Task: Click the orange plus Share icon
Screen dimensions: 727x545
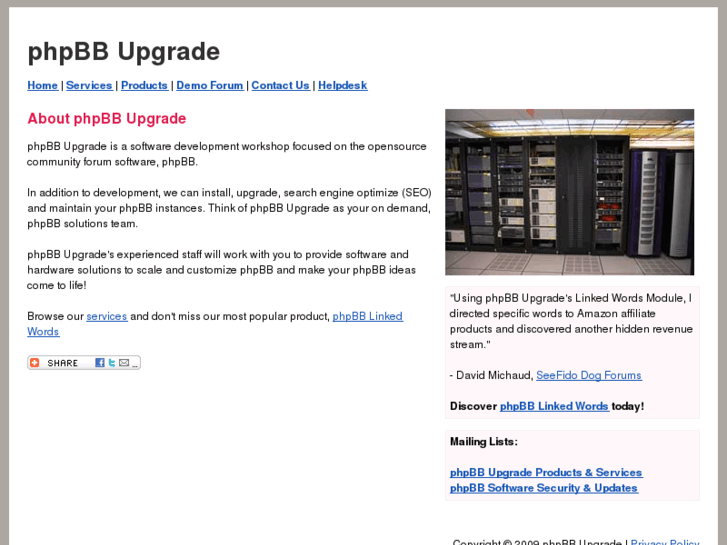Action: click(35, 363)
